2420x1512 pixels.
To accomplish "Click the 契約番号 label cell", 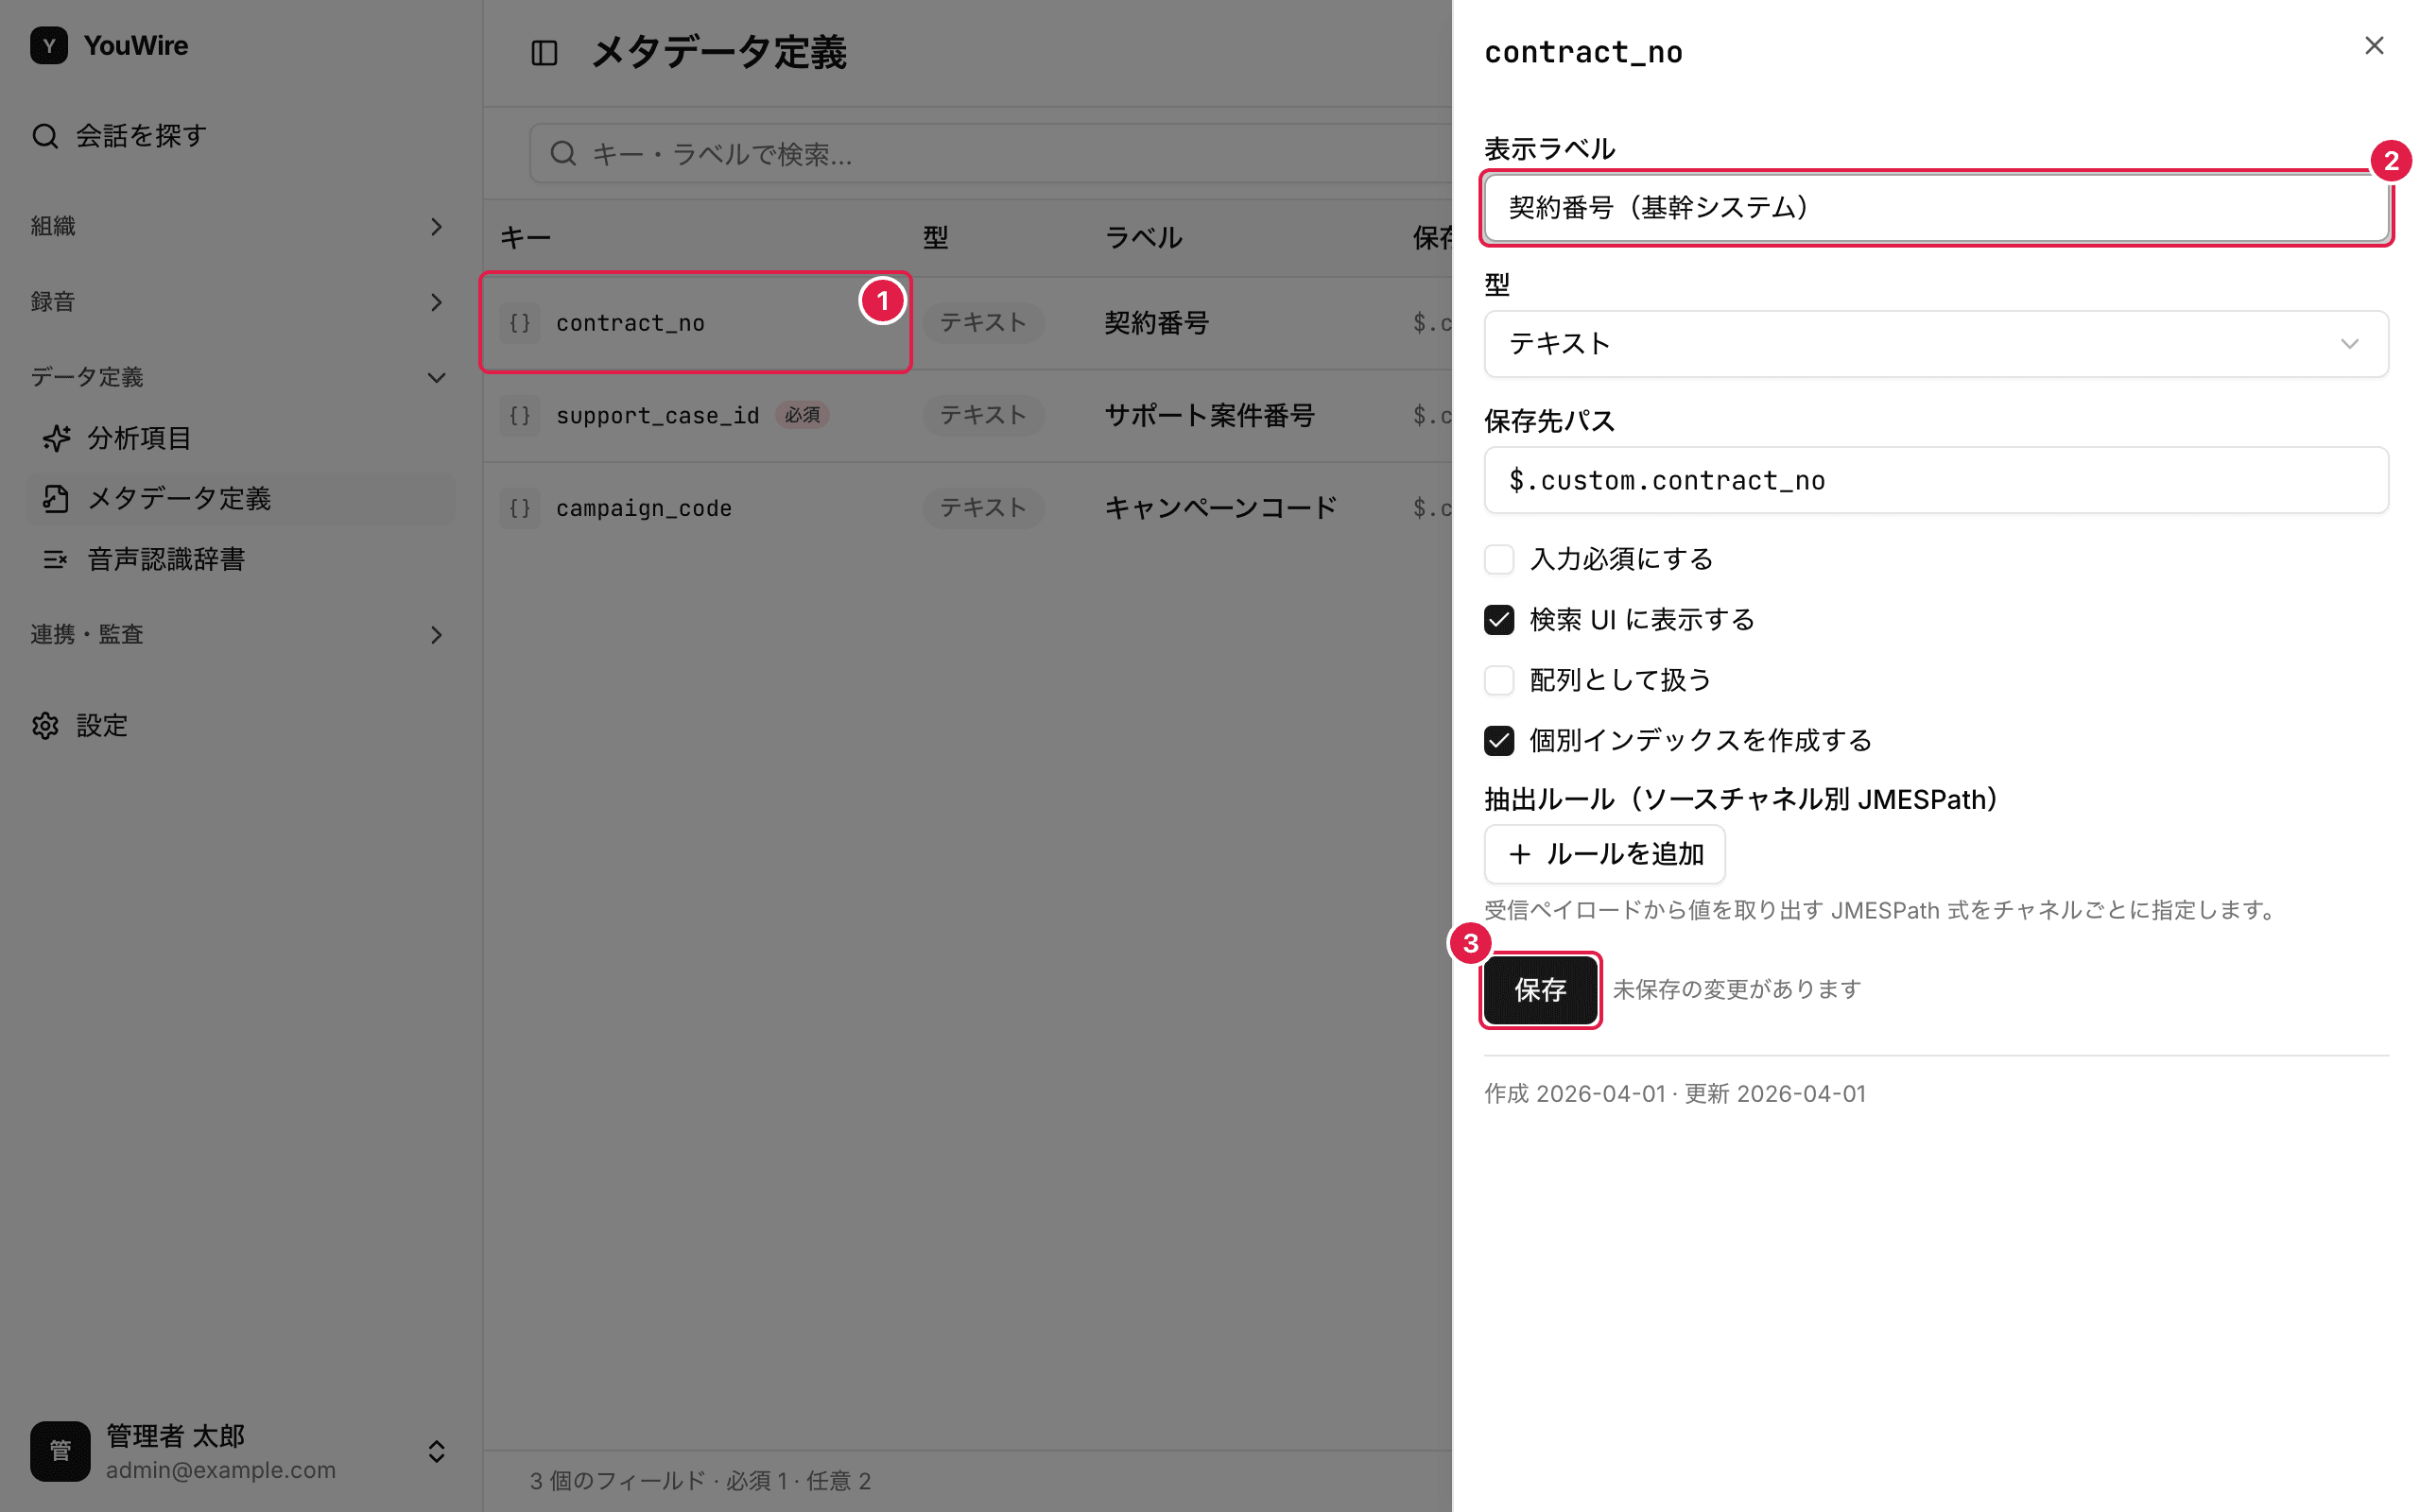I will coord(1157,323).
